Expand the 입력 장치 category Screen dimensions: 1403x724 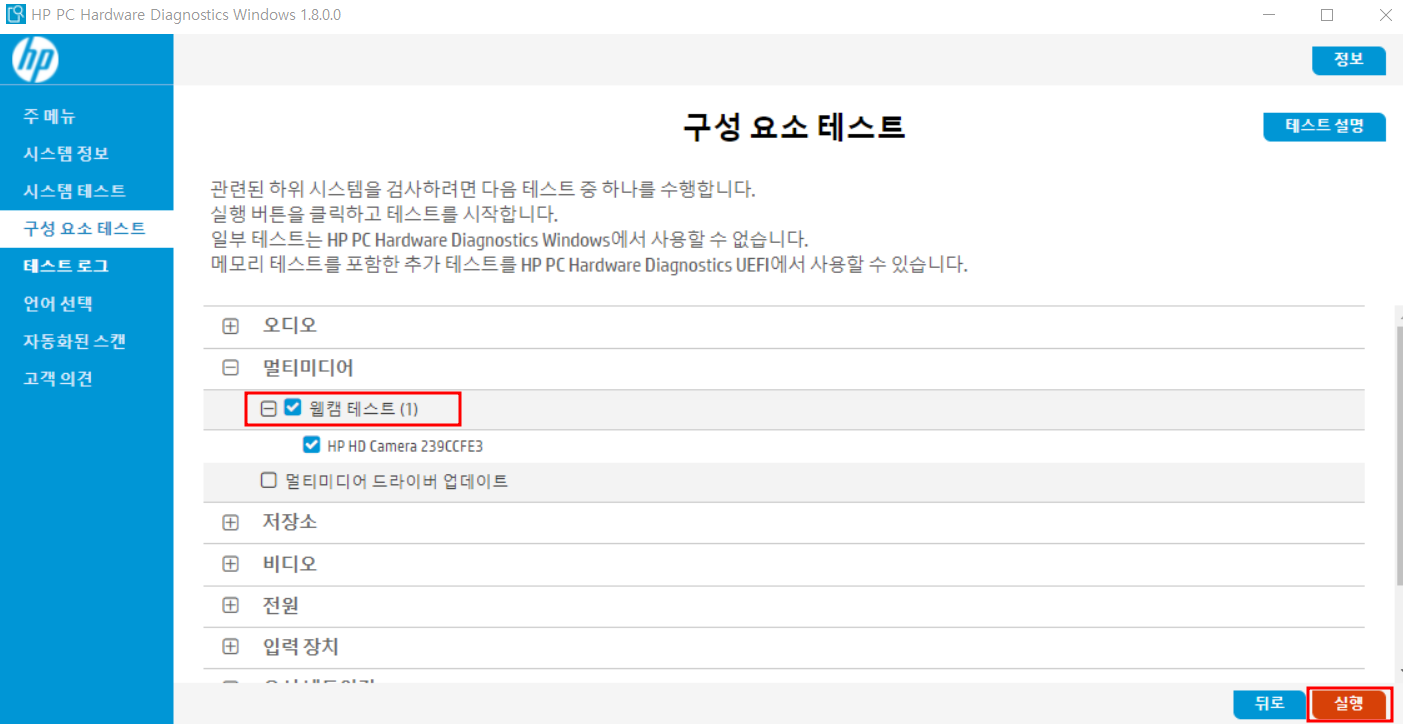click(231, 647)
